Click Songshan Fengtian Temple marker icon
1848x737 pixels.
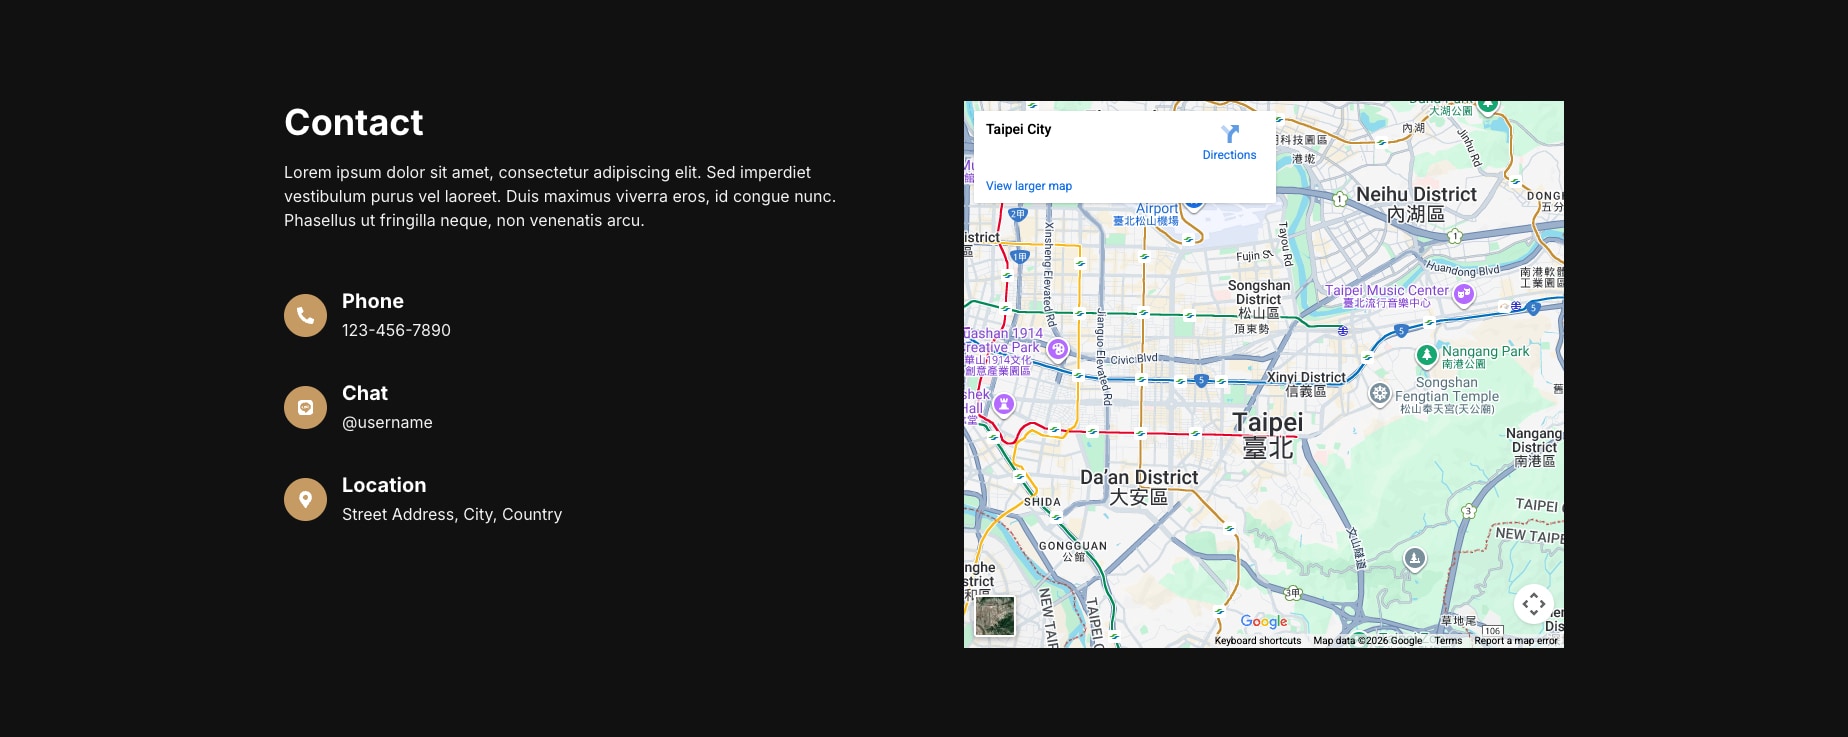(1380, 394)
